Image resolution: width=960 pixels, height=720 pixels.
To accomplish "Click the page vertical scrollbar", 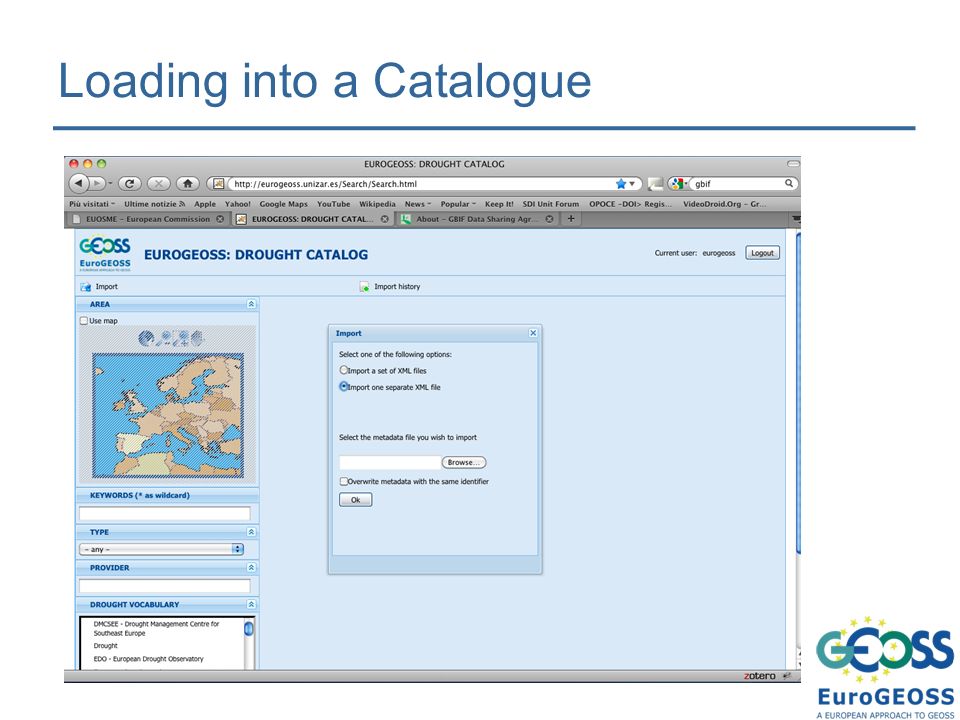I will tap(798, 392).
